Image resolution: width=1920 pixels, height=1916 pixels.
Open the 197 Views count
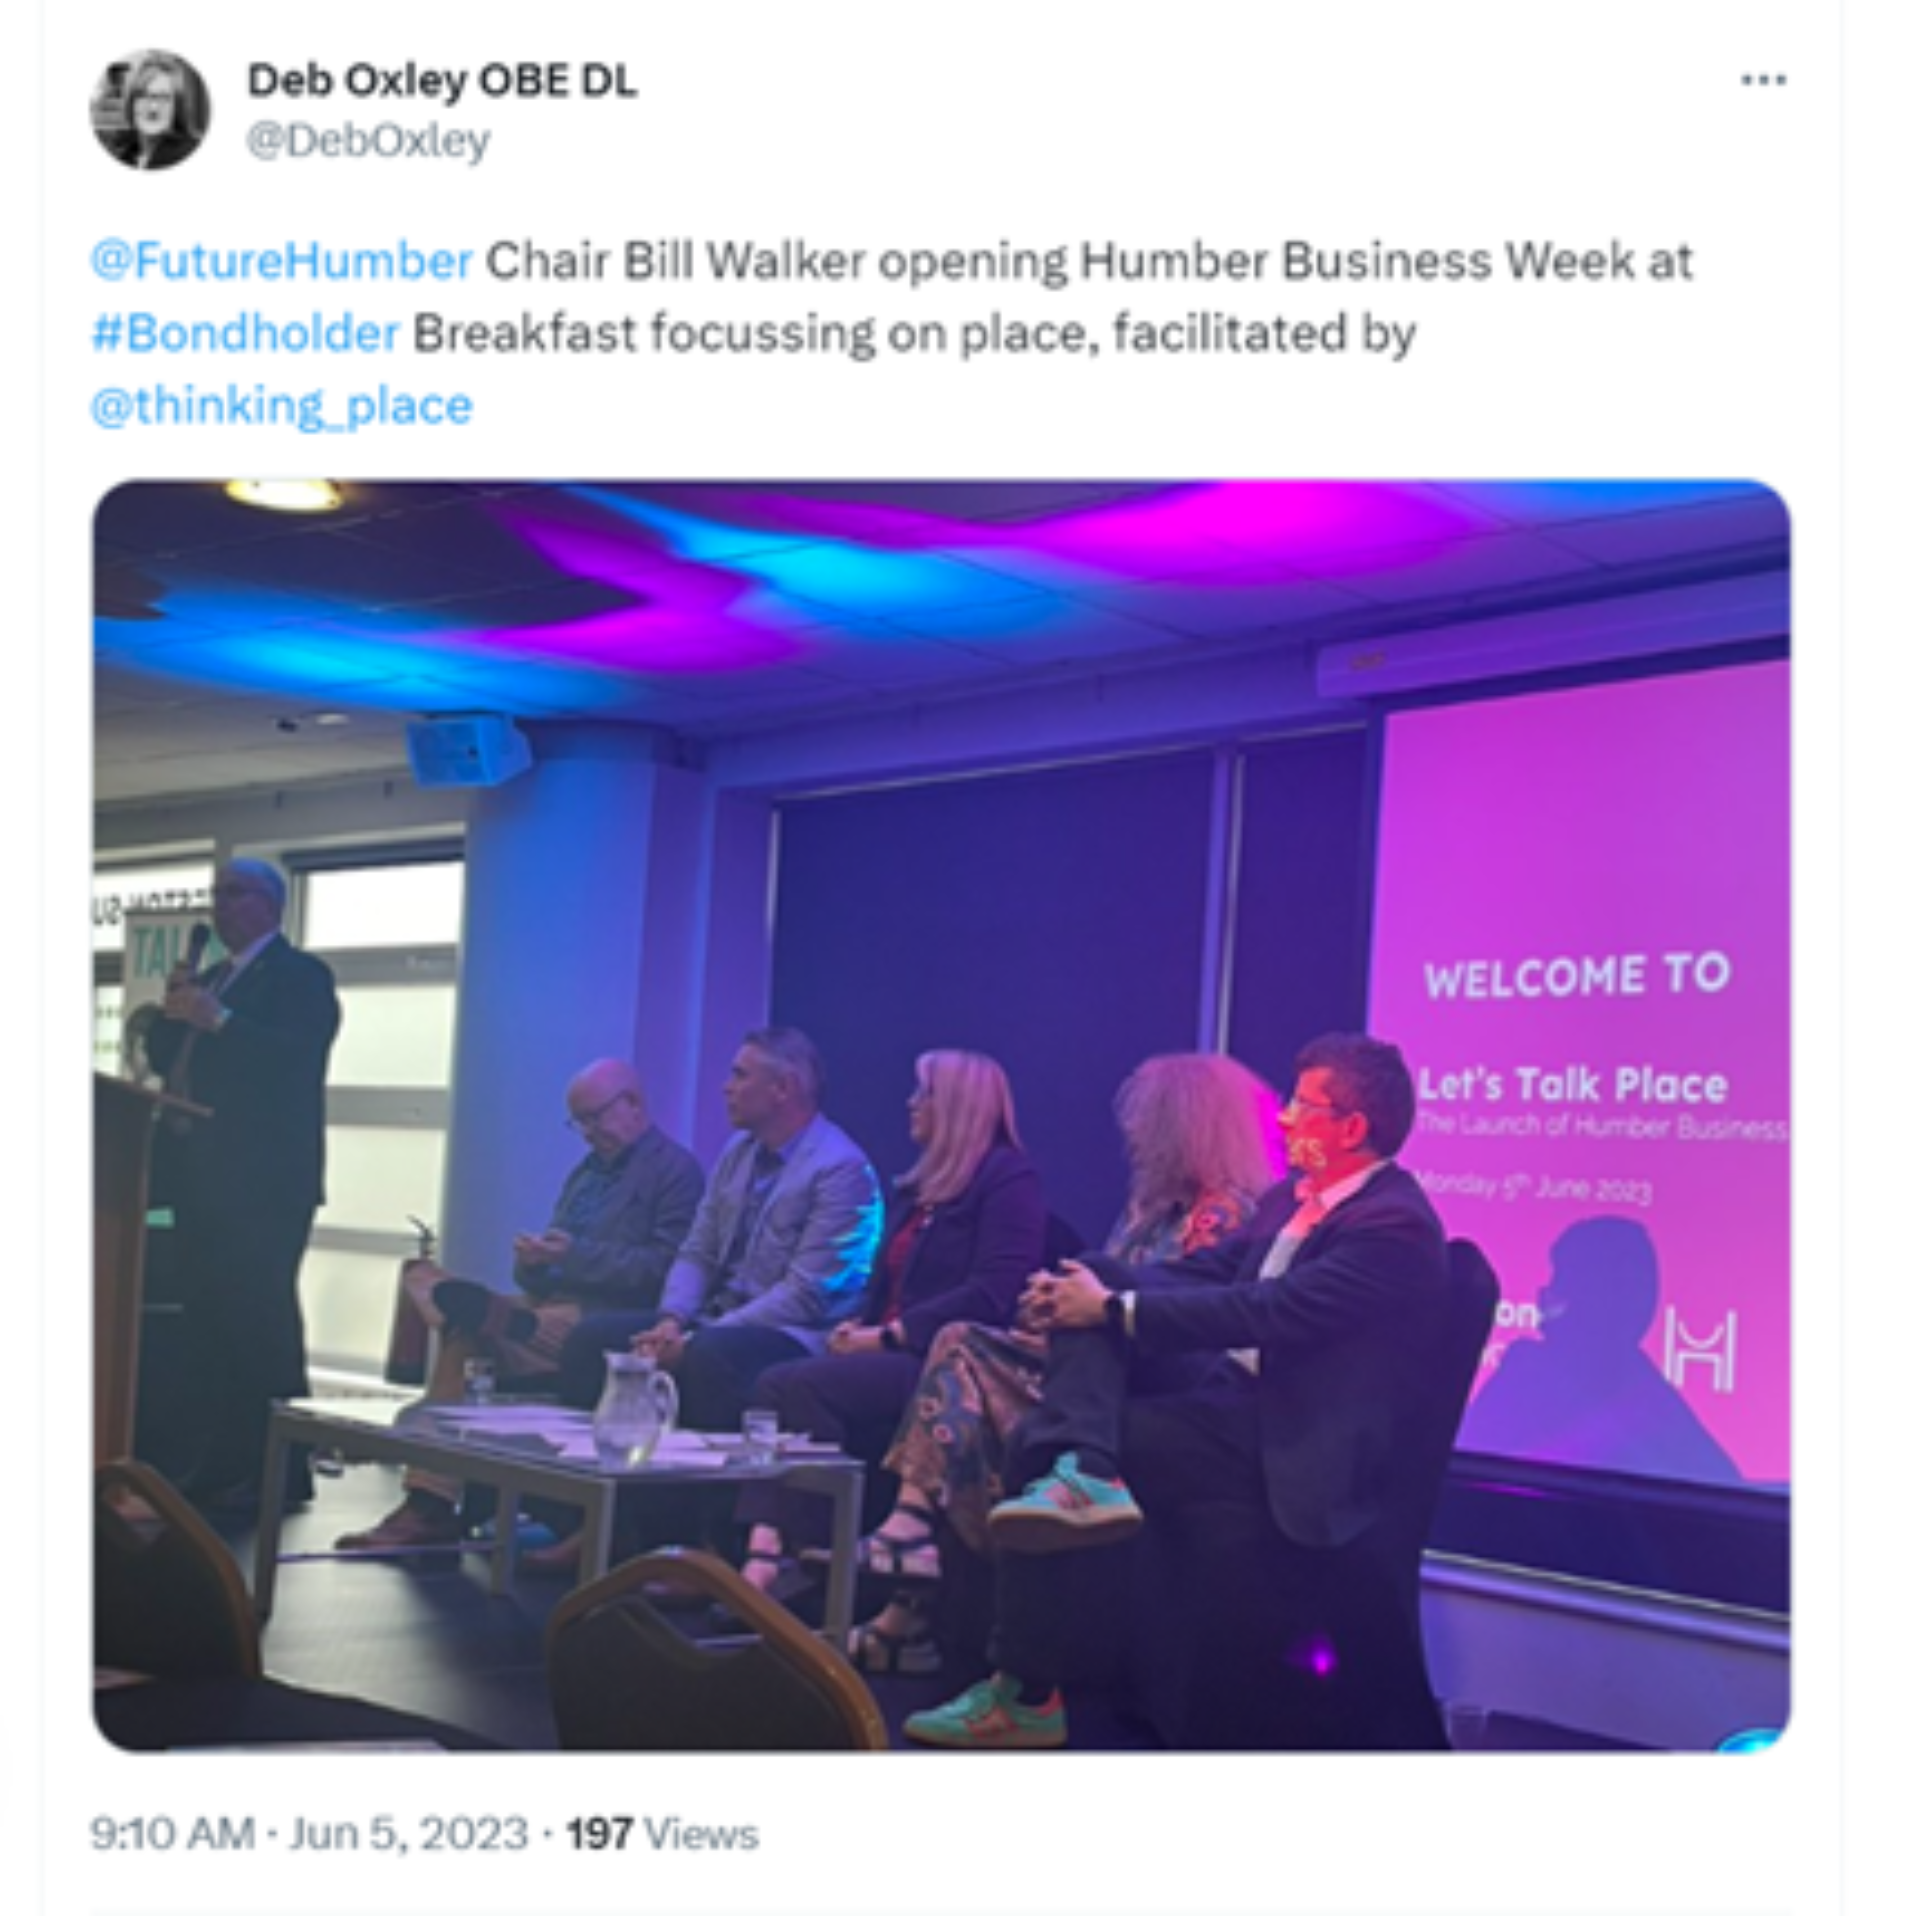point(663,1833)
